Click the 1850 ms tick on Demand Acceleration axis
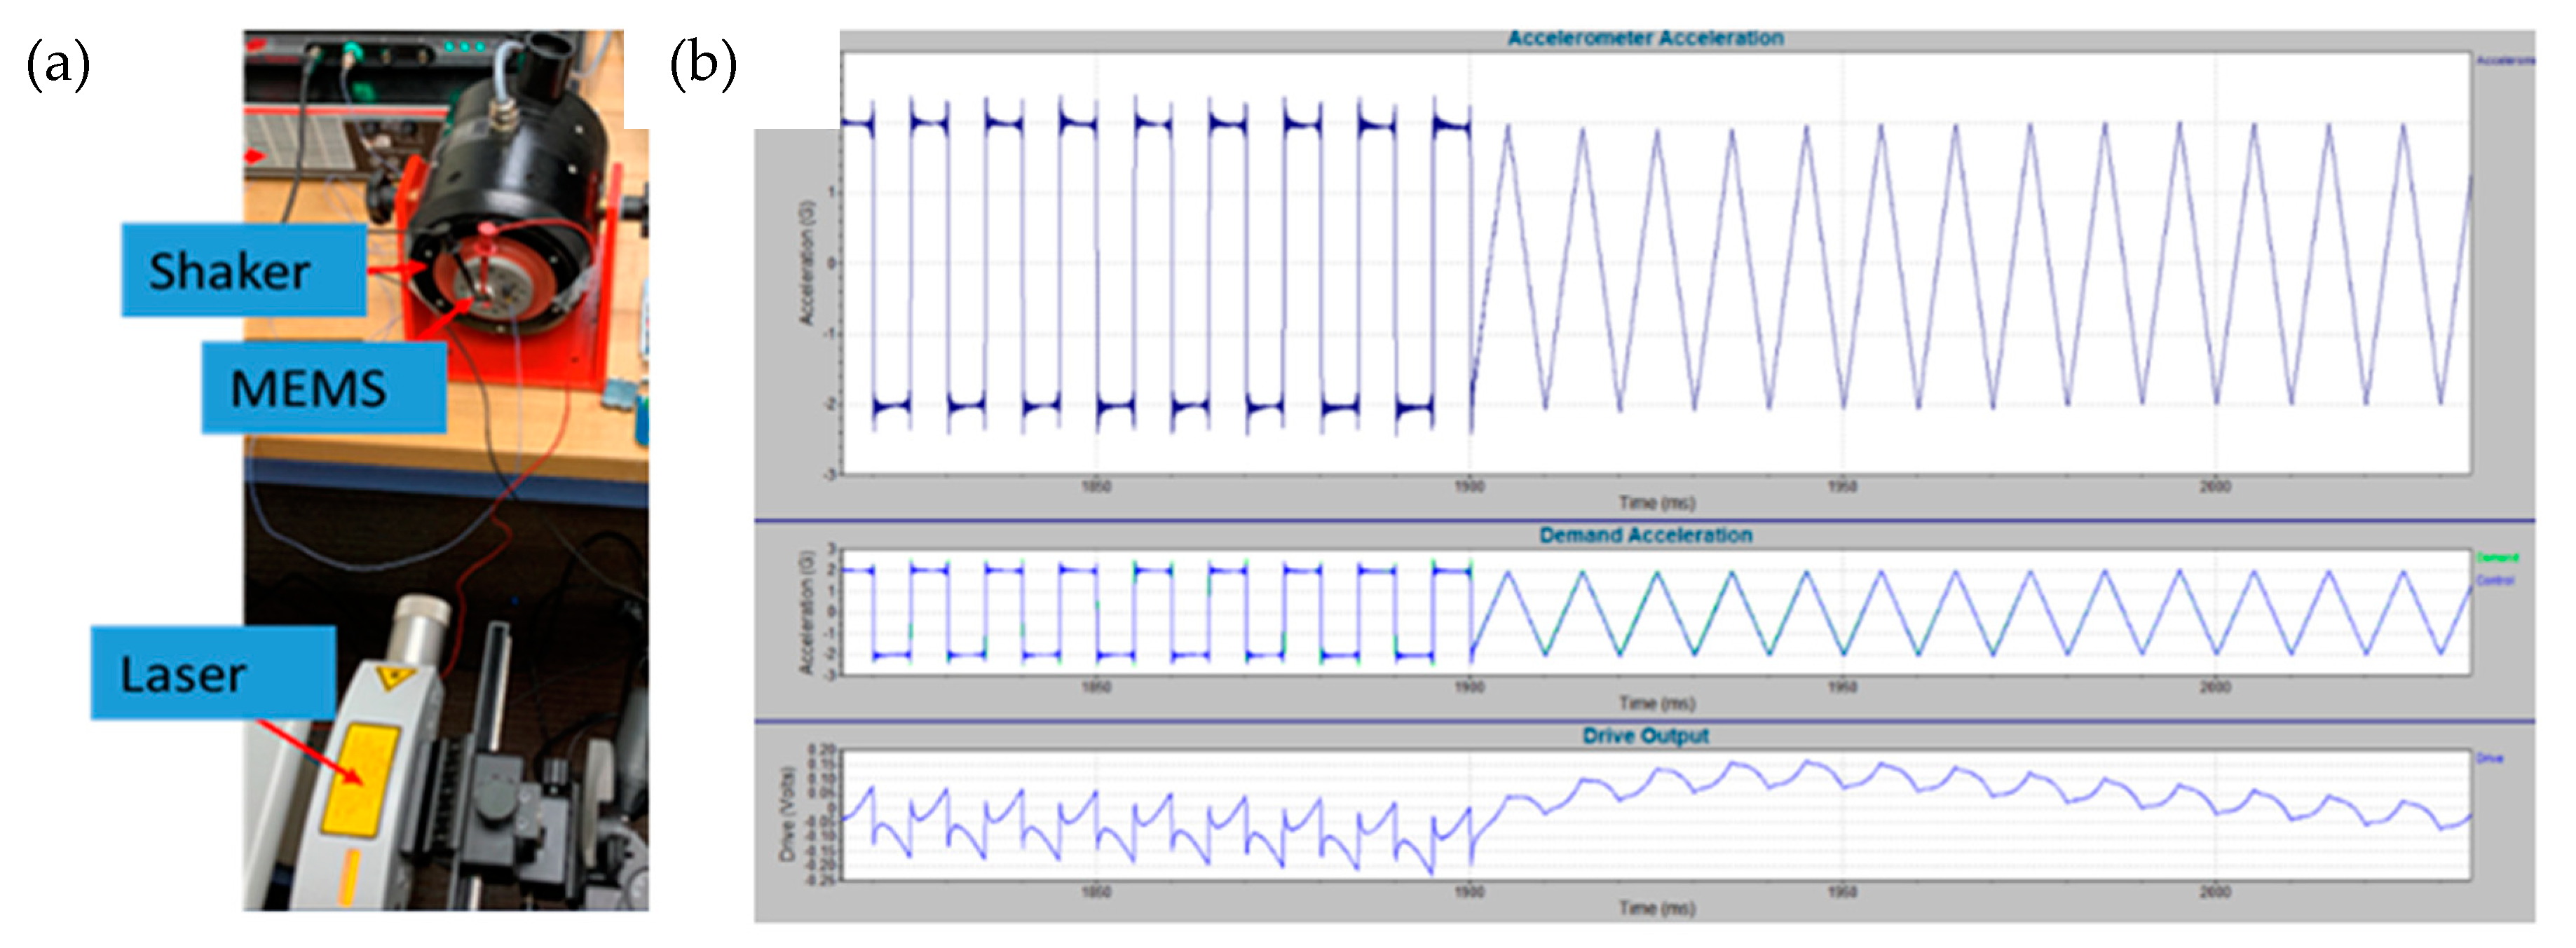Viewport: 2576px width, 948px height. [1096, 687]
